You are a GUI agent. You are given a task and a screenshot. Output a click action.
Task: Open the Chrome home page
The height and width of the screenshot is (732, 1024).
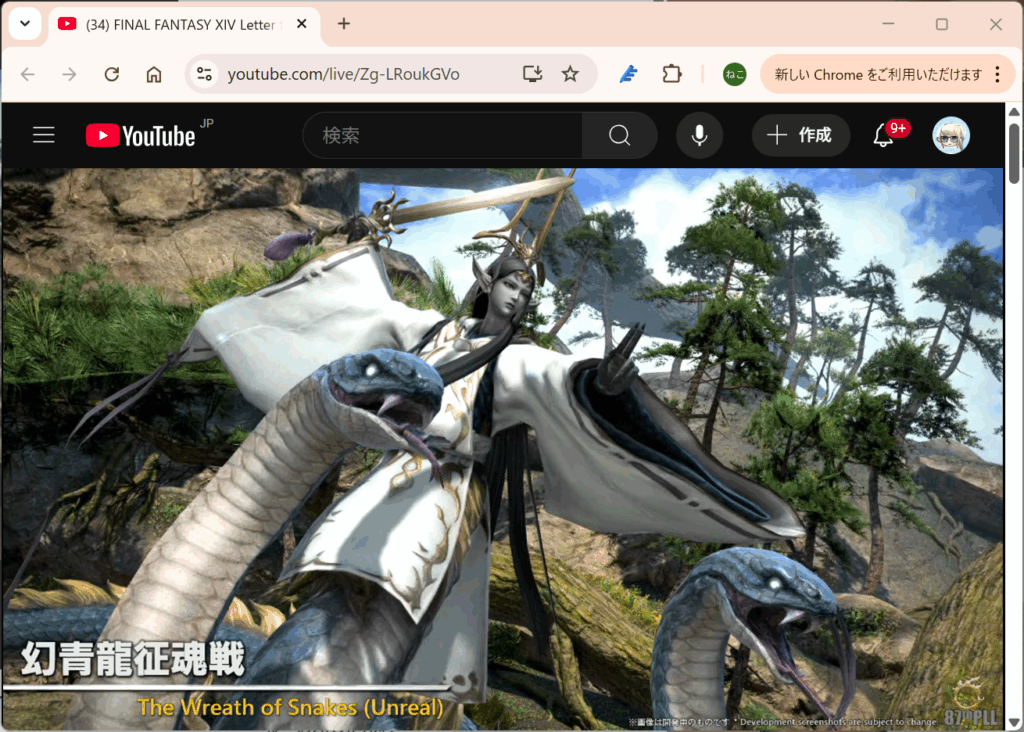click(x=153, y=74)
